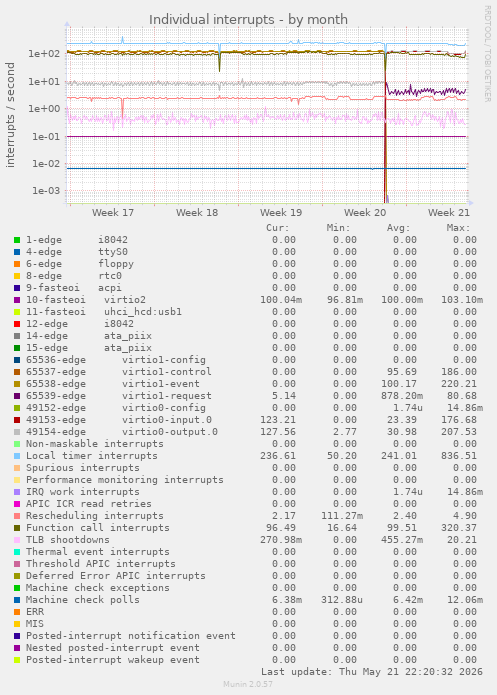Click the Munin 2.0.57 footer text
This screenshot has width=497, height=695.
point(248,684)
